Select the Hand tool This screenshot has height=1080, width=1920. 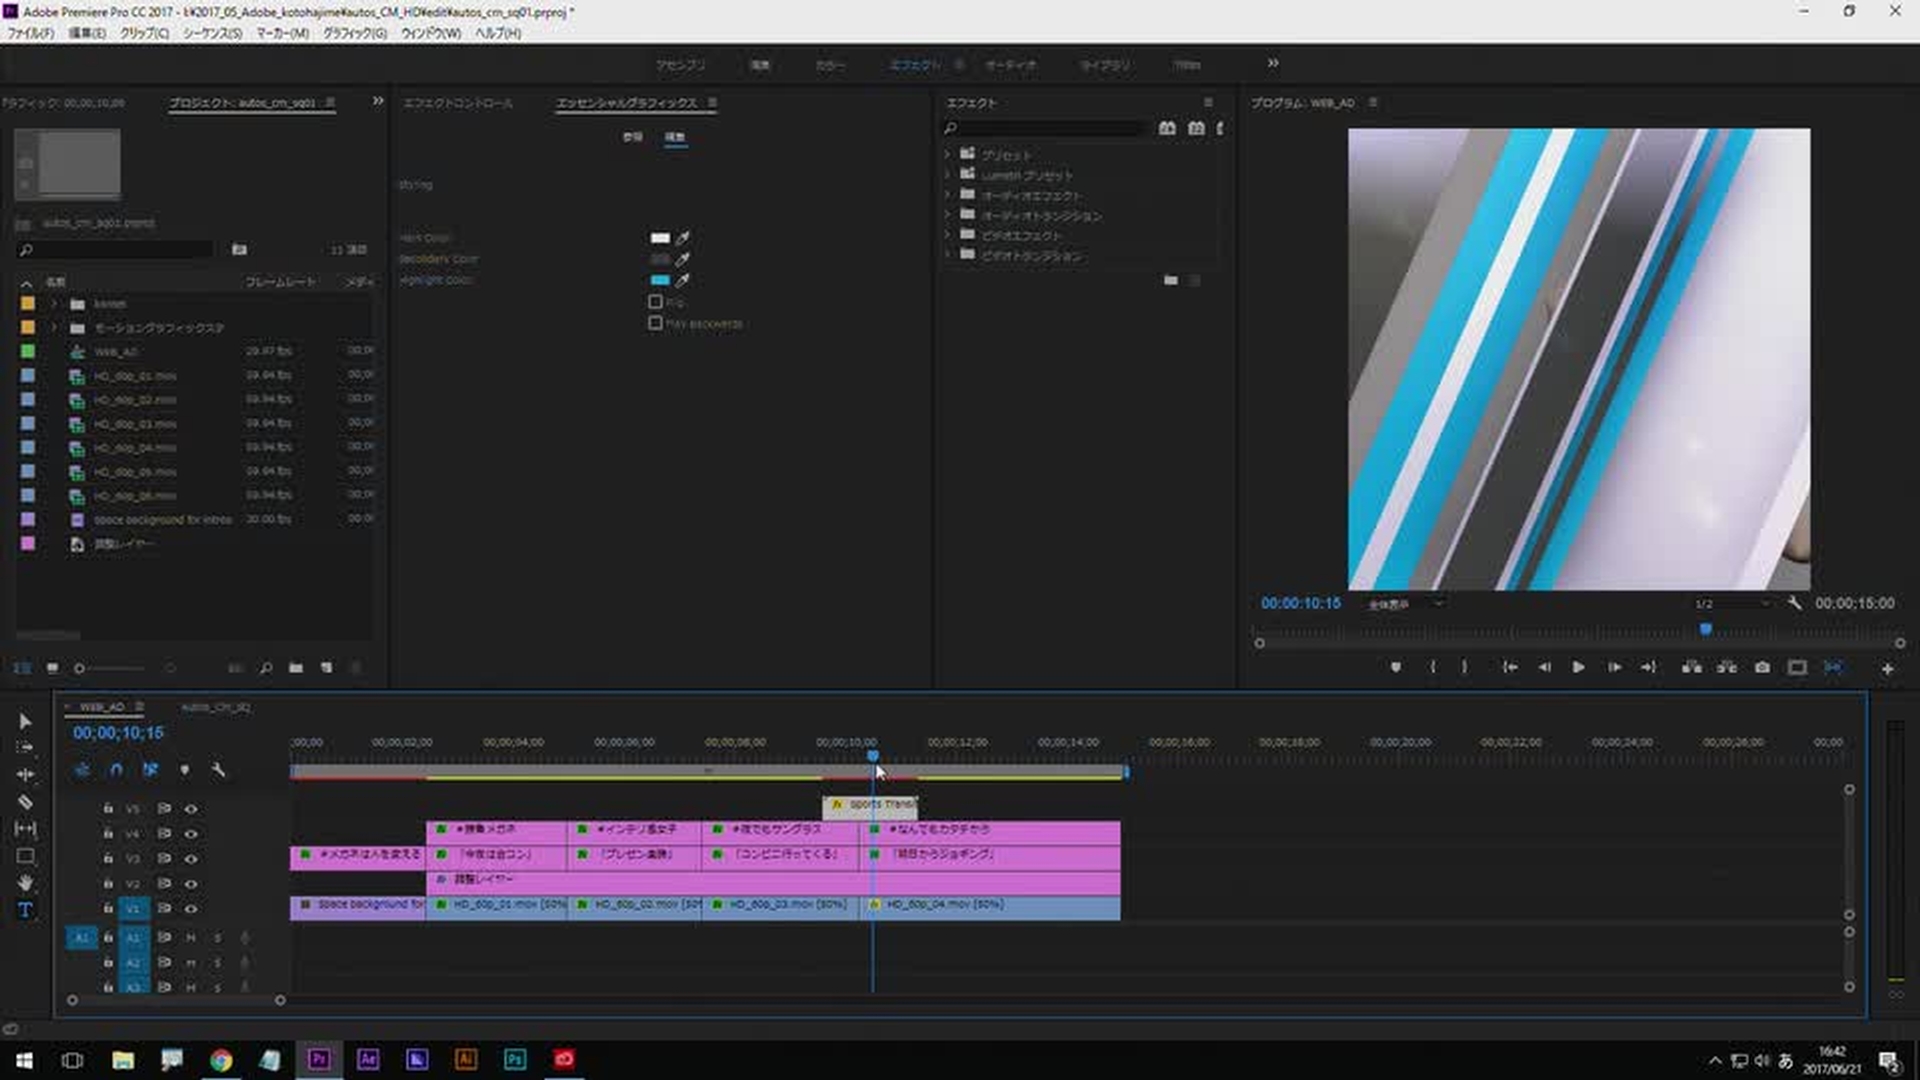click(x=25, y=883)
